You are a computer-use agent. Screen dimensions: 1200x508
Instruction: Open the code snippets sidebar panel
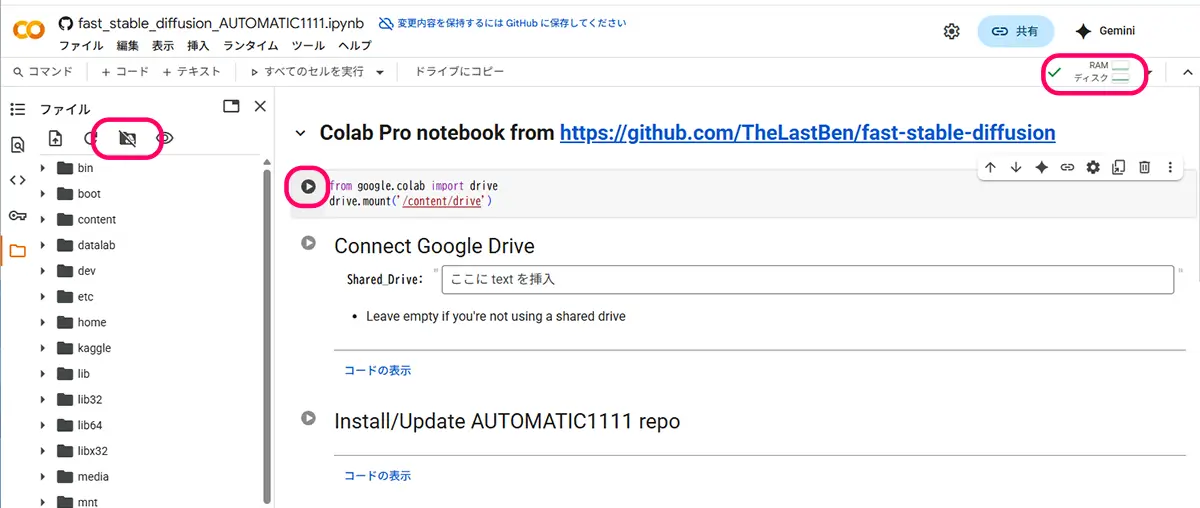17,180
